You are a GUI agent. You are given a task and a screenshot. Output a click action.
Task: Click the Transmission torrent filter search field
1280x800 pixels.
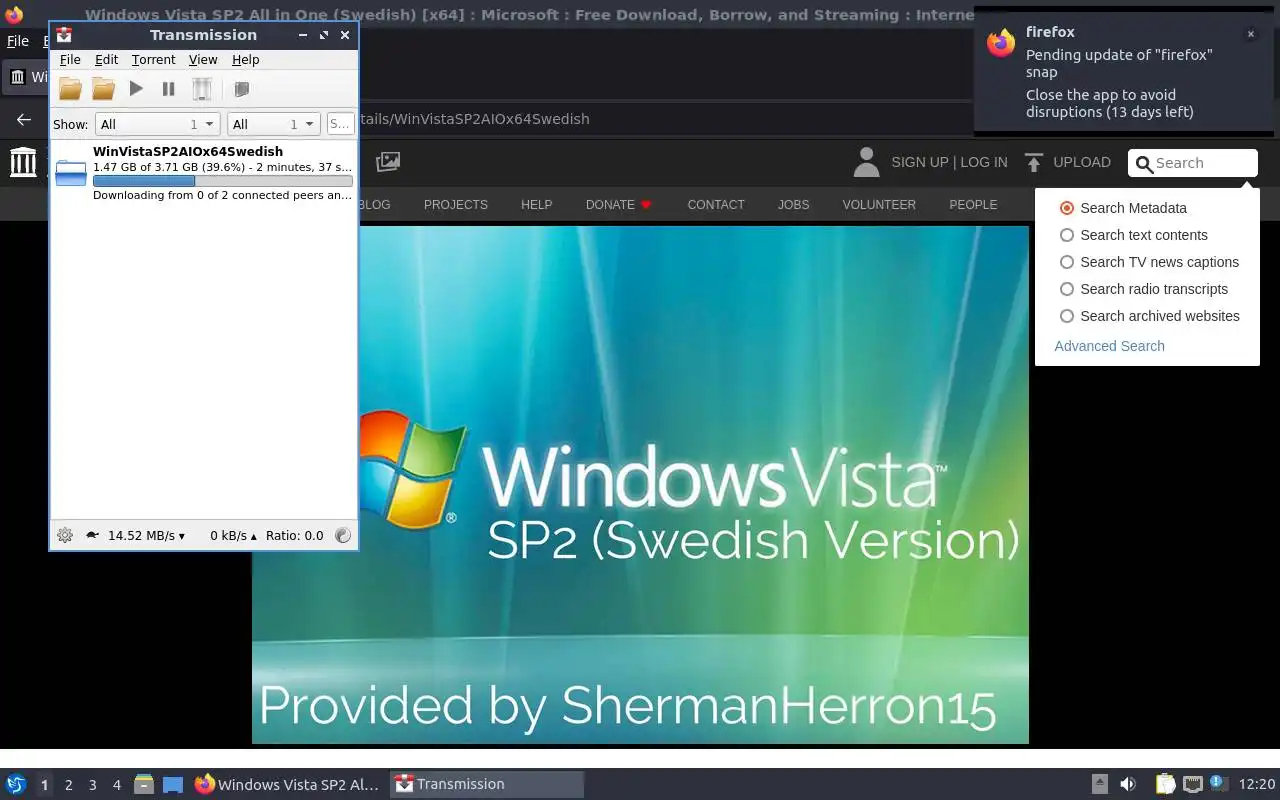click(x=340, y=124)
